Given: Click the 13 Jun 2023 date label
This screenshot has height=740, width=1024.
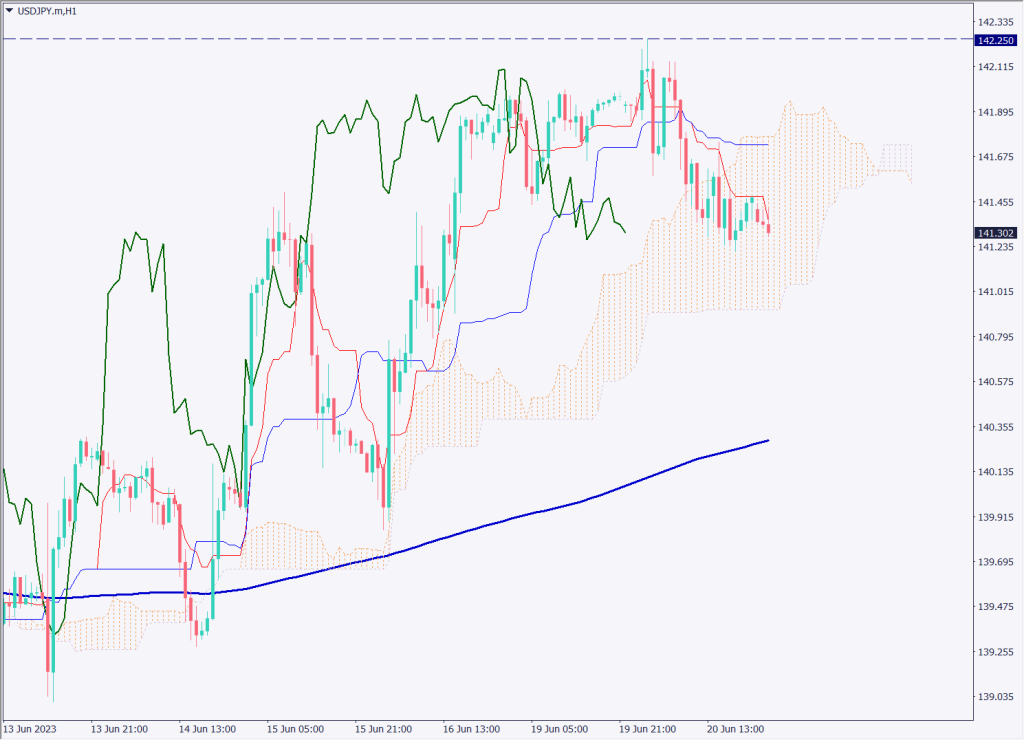Looking at the screenshot, I should [29, 729].
